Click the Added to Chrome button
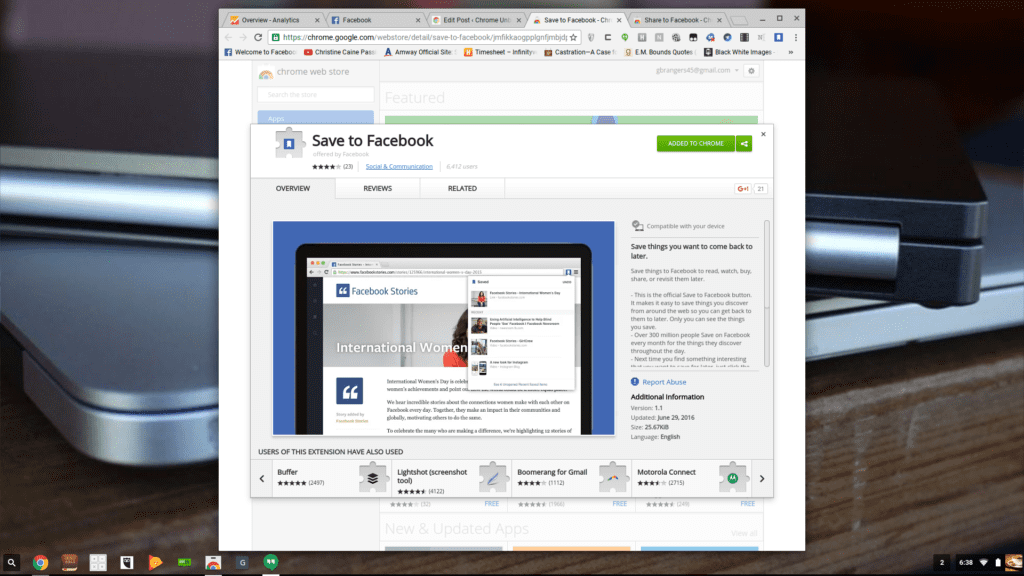 tap(698, 143)
